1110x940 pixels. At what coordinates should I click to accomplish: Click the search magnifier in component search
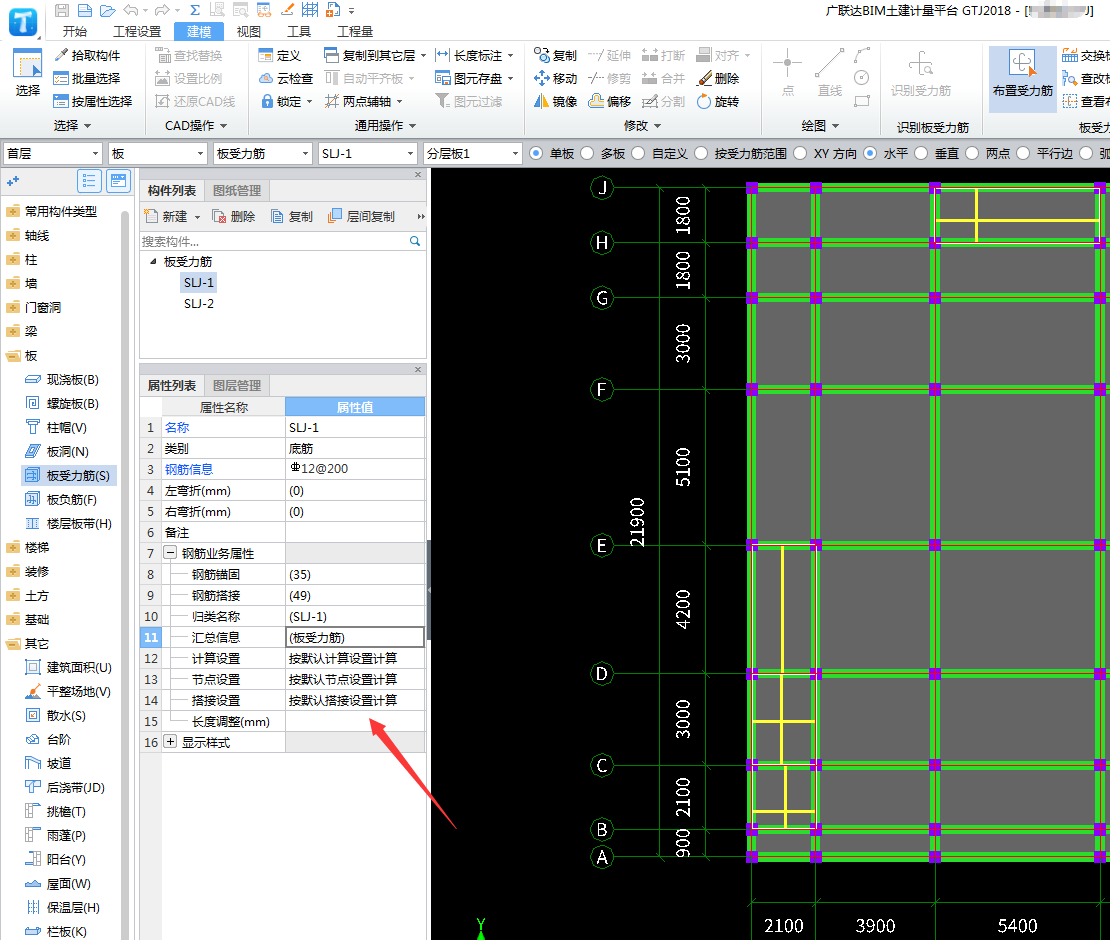[415, 241]
